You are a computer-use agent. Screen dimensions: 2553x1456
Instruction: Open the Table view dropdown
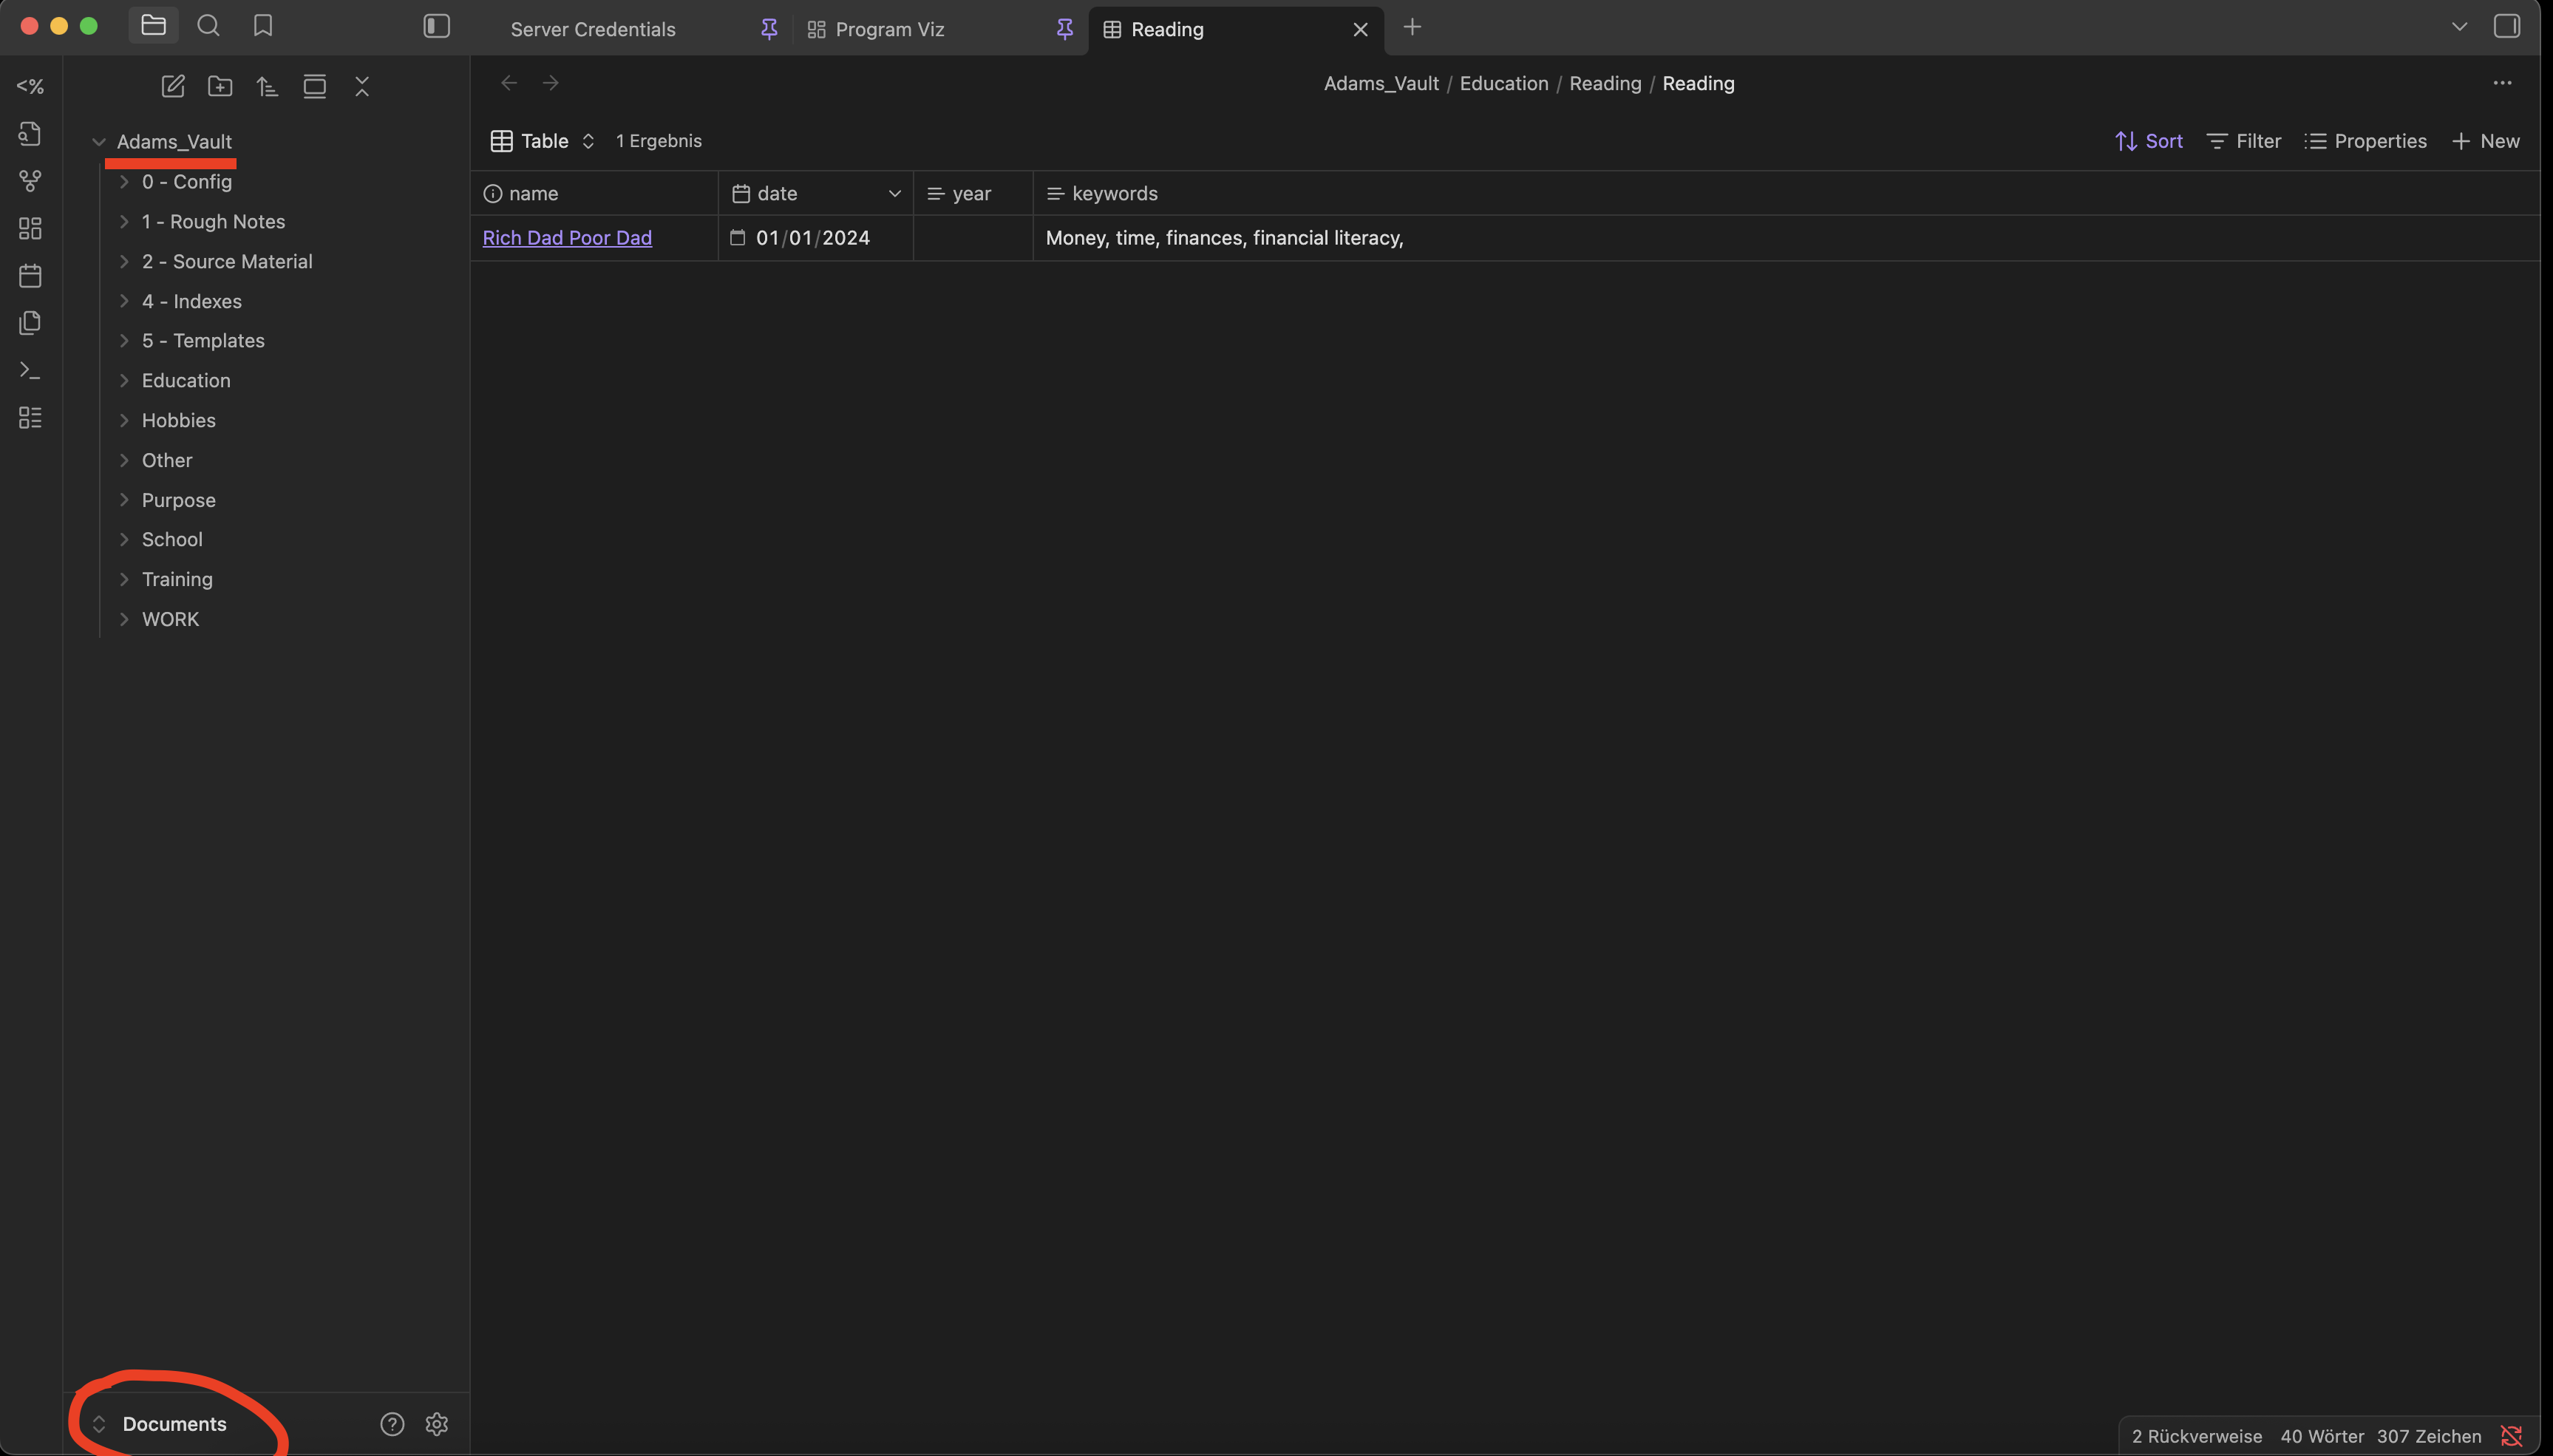543,141
